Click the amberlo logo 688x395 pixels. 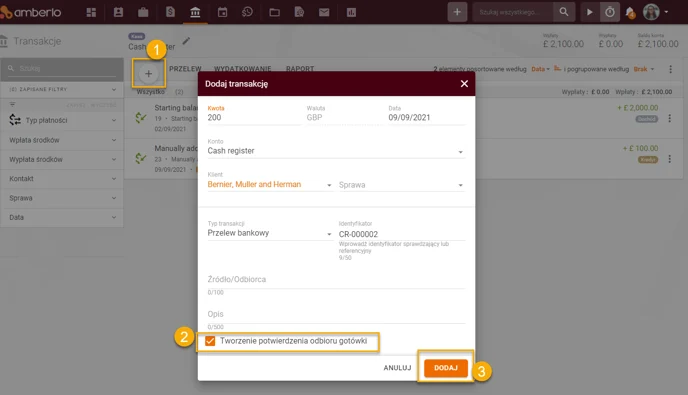point(32,12)
